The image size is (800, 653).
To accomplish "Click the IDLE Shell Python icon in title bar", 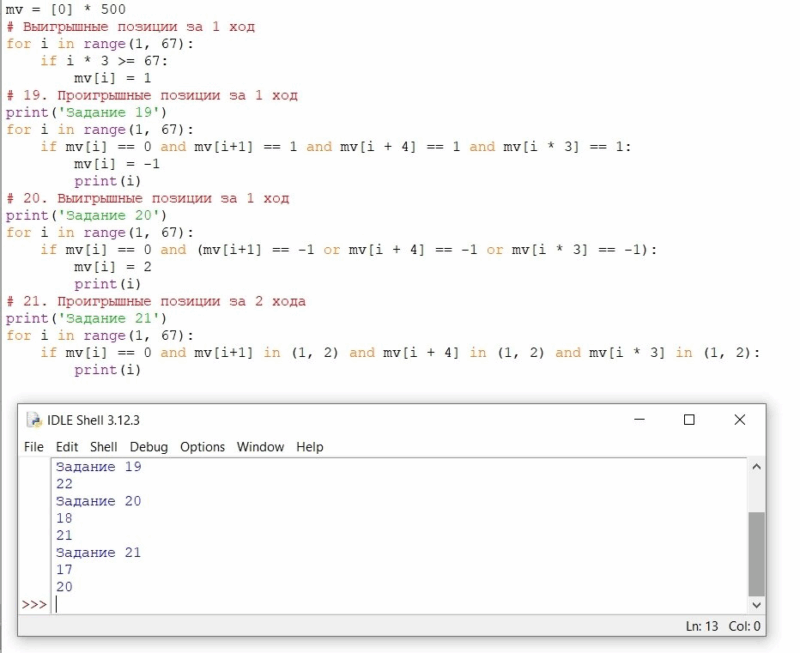I will coord(34,420).
